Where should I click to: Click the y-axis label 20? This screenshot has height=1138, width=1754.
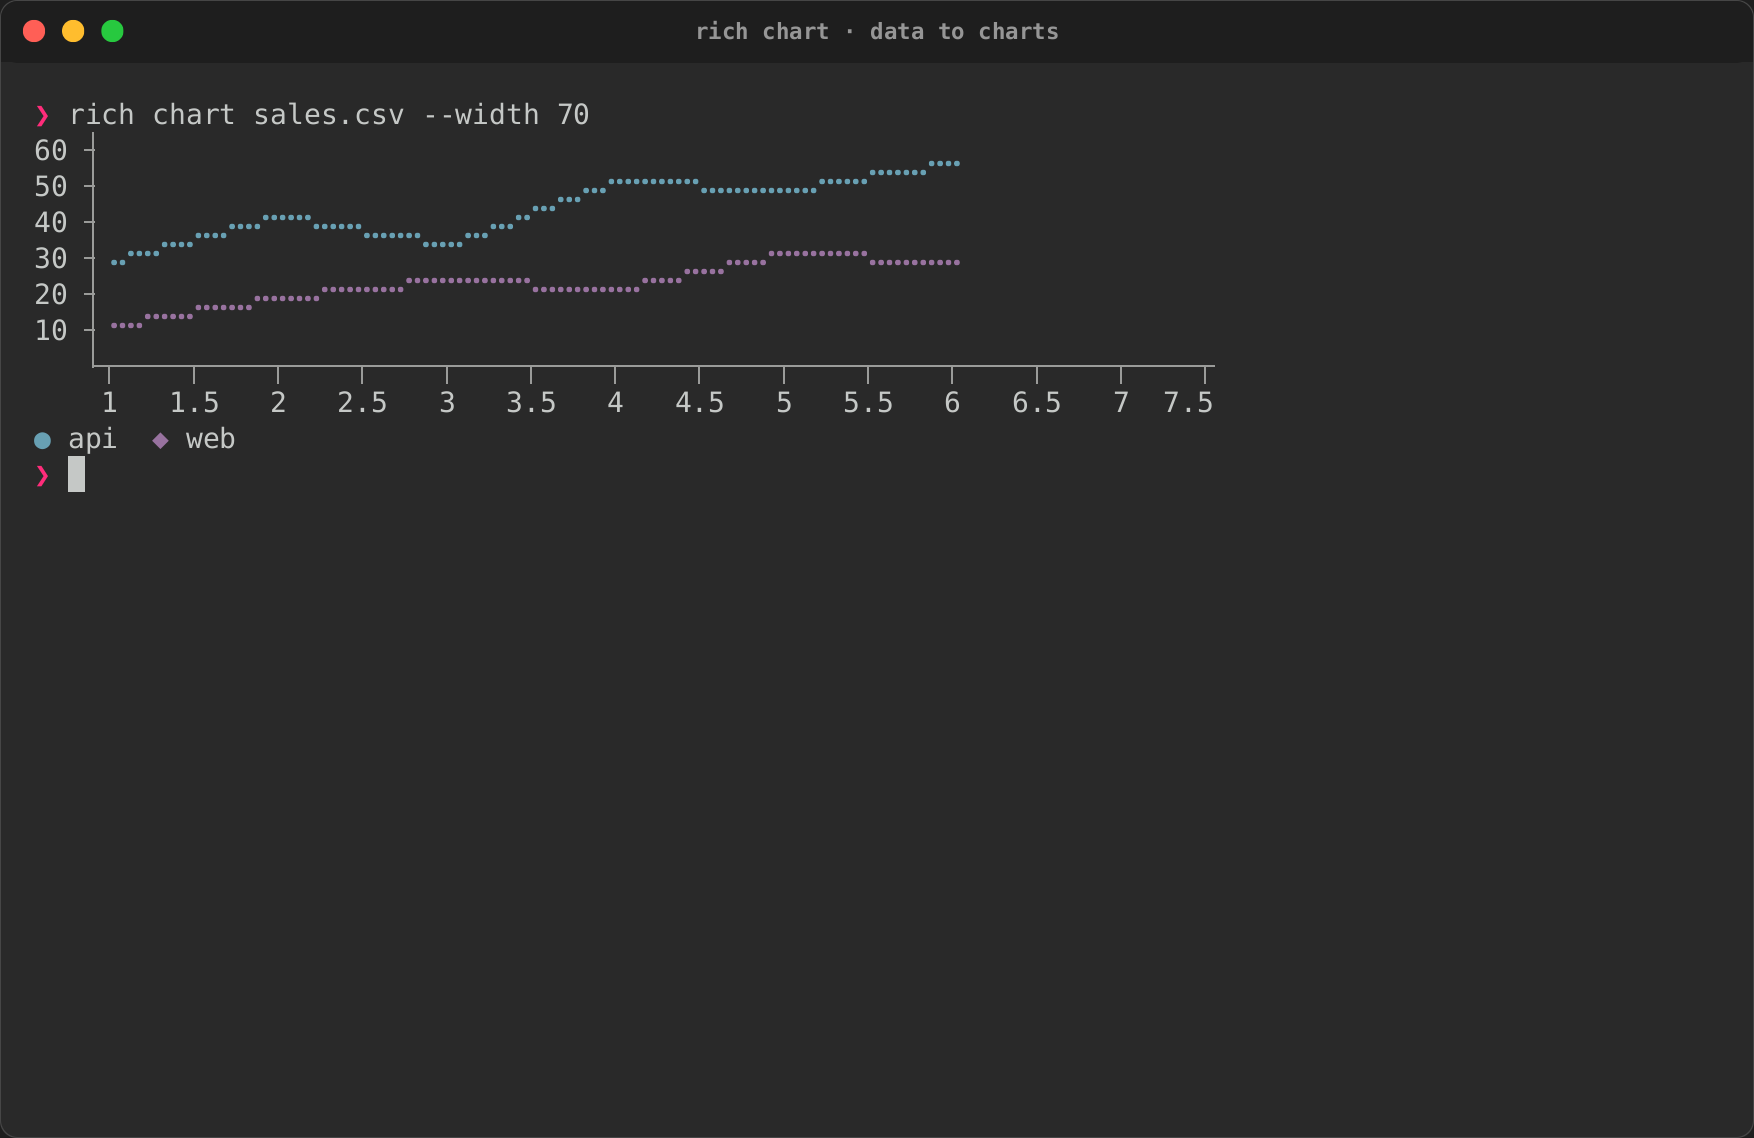[51, 294]
